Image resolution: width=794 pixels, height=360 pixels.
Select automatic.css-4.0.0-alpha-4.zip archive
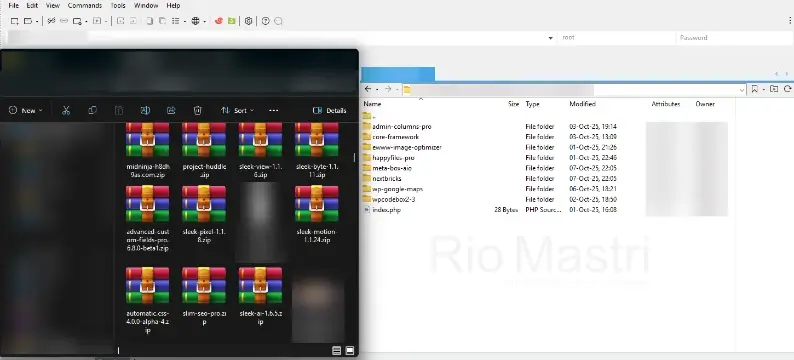[147, 300]
